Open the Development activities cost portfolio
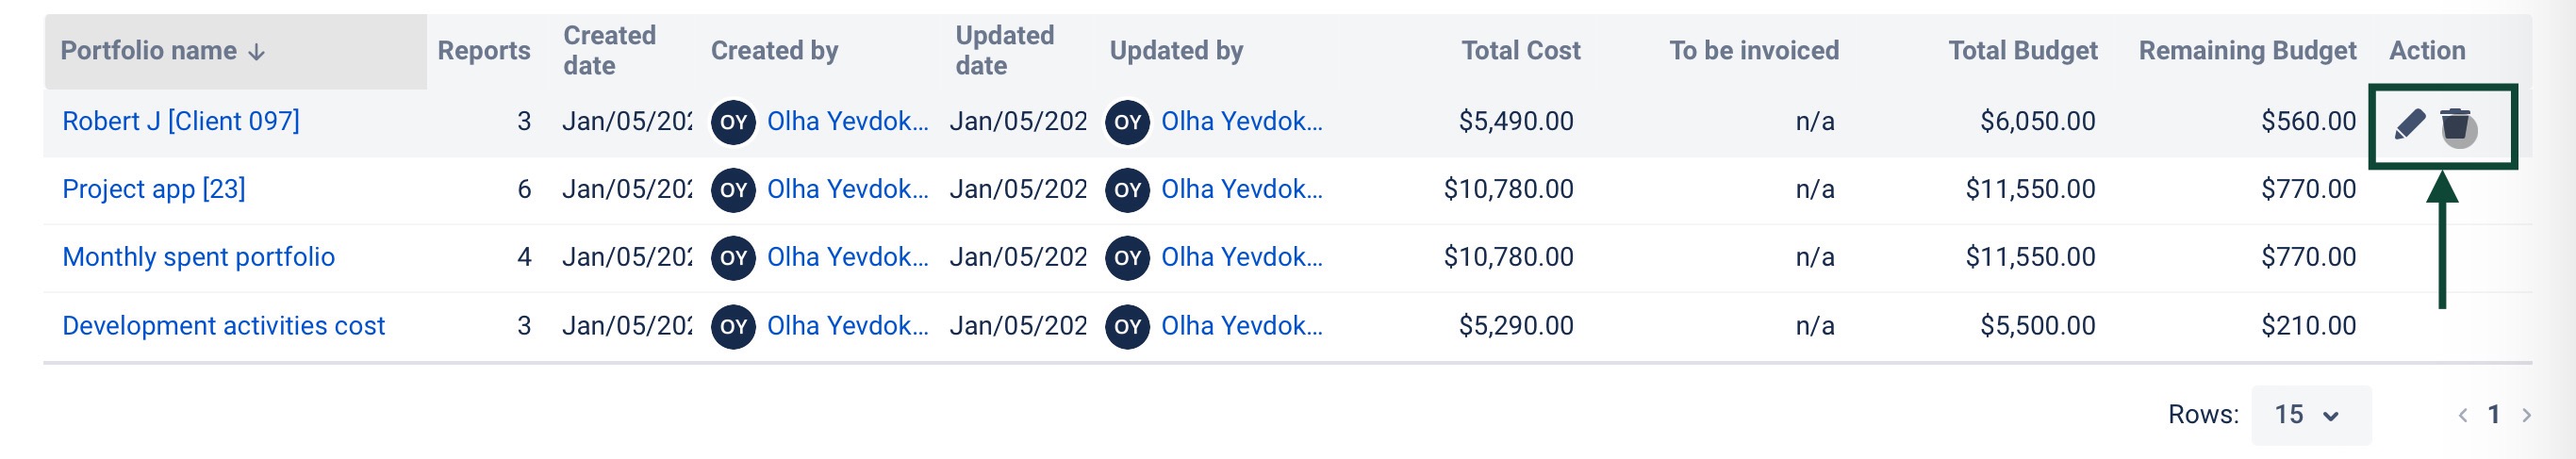Screen dimensions: 2576x459 [224, 326]
